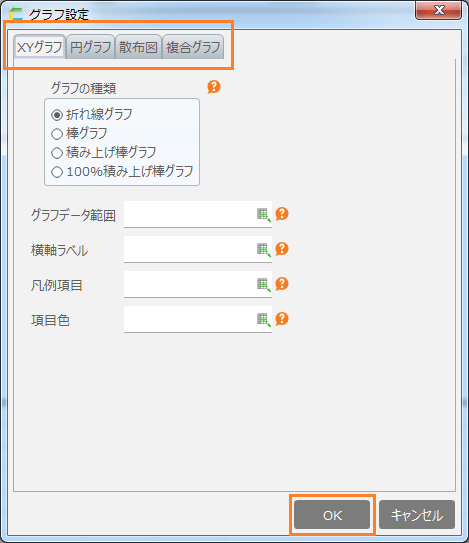Switch to 複合グラフ tab

tap(193, 47)
